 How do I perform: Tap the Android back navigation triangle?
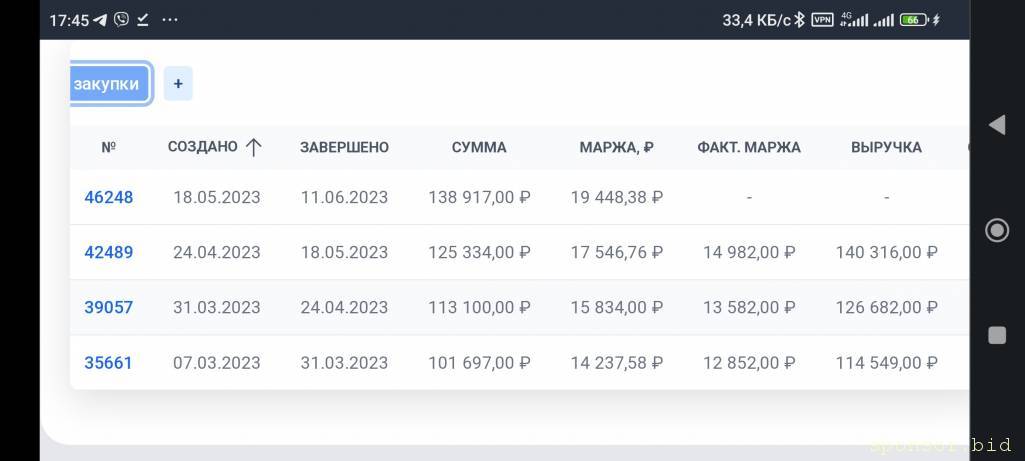996,125
